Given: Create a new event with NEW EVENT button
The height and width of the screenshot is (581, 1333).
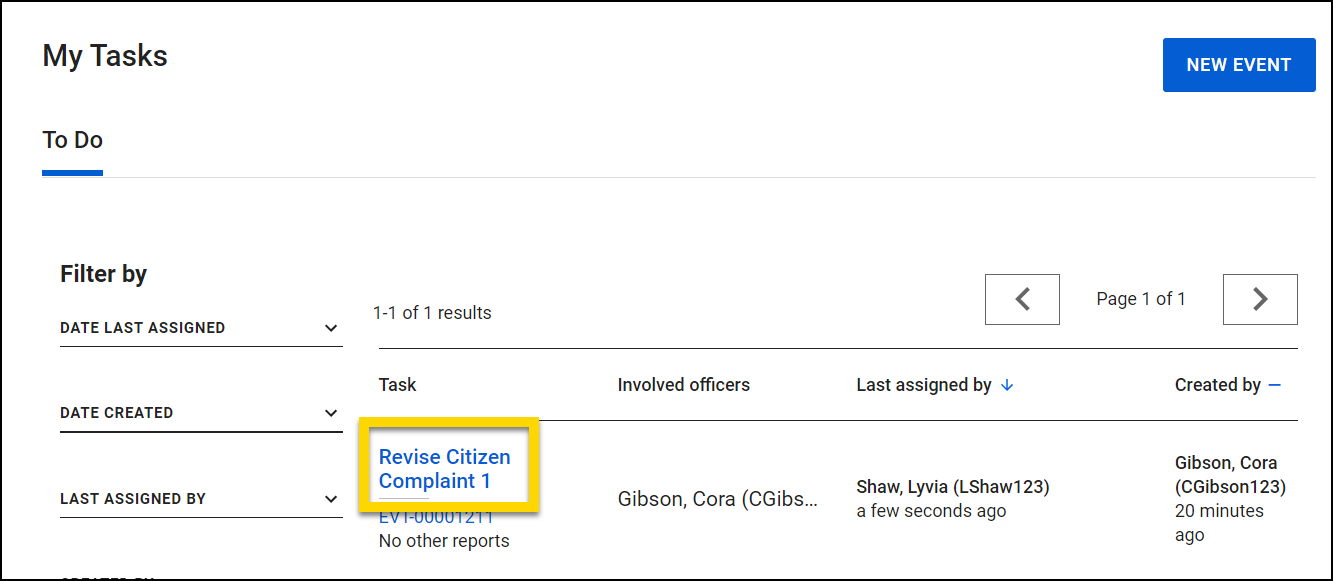Looking at the screenshot, I should tap(1239, 64).
